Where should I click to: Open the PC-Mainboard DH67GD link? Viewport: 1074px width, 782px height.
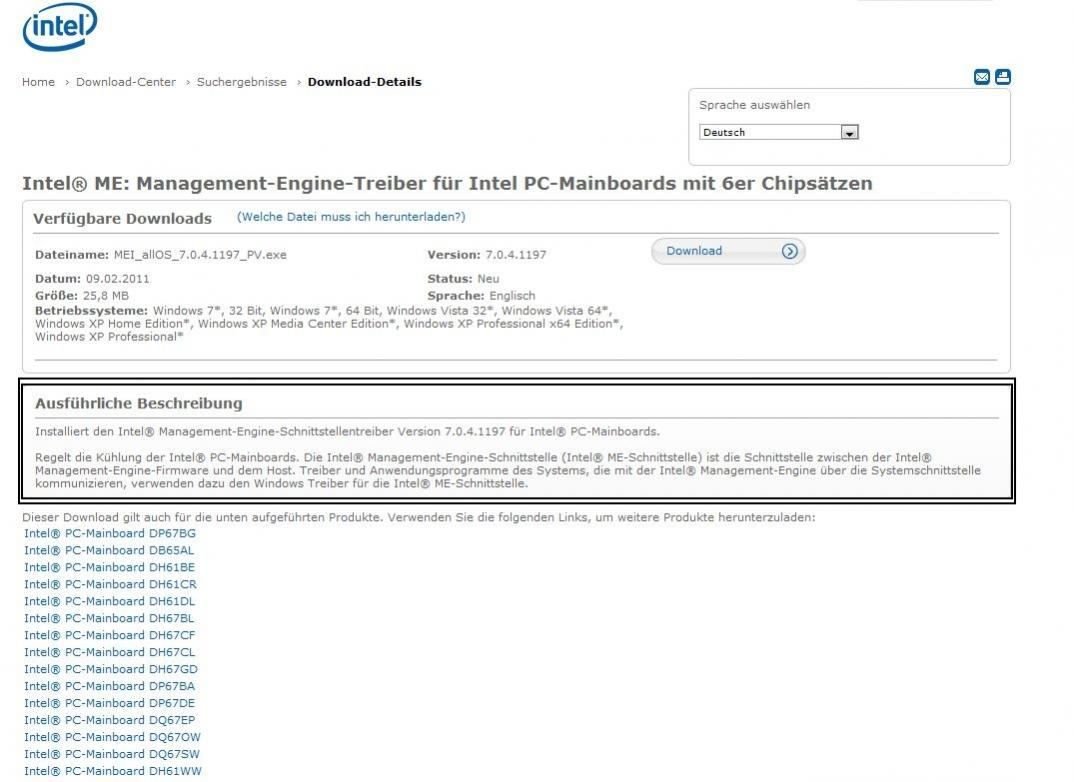tap(111, 669)
